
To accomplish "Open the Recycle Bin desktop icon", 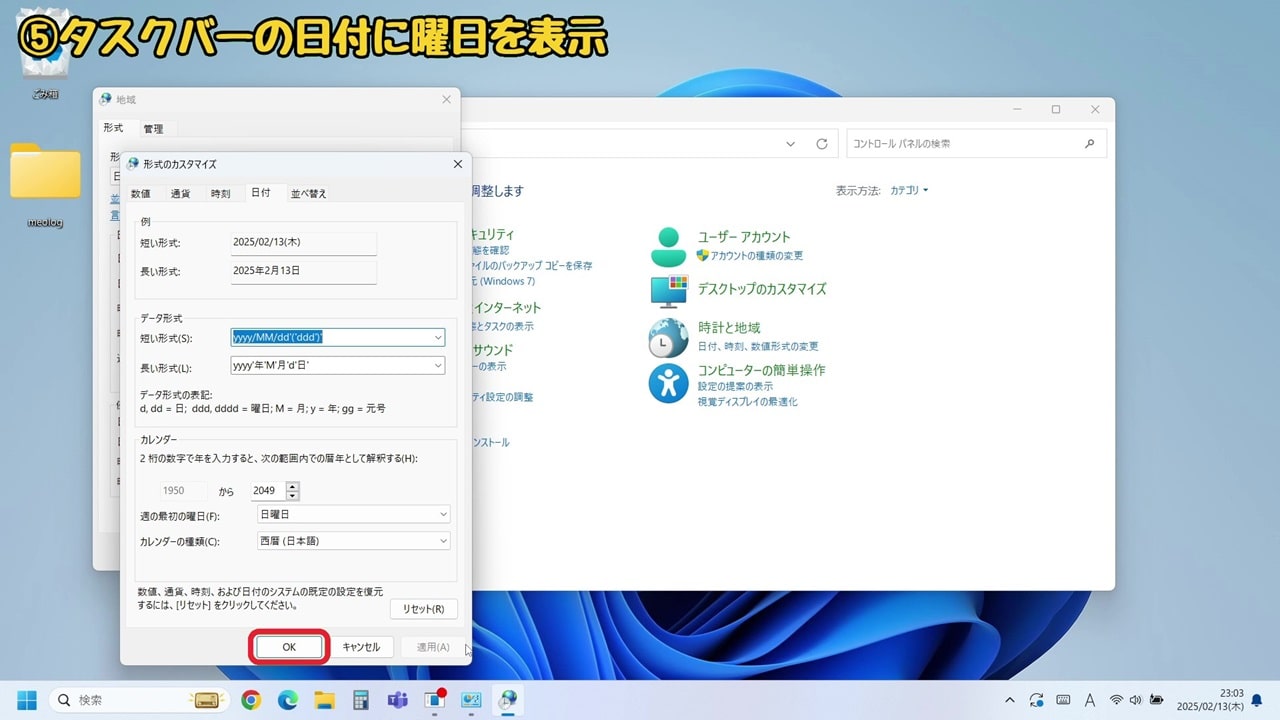I will pos(45,55).
